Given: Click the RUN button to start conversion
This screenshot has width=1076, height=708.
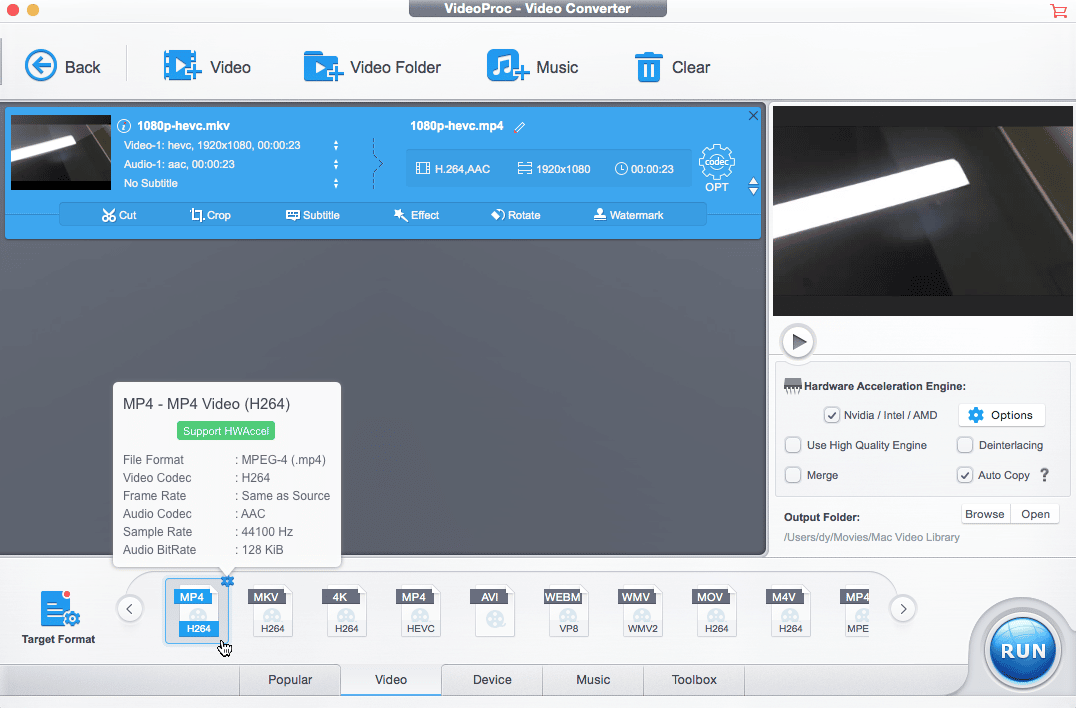Looking at the screenshot, I should [1021, 650].
